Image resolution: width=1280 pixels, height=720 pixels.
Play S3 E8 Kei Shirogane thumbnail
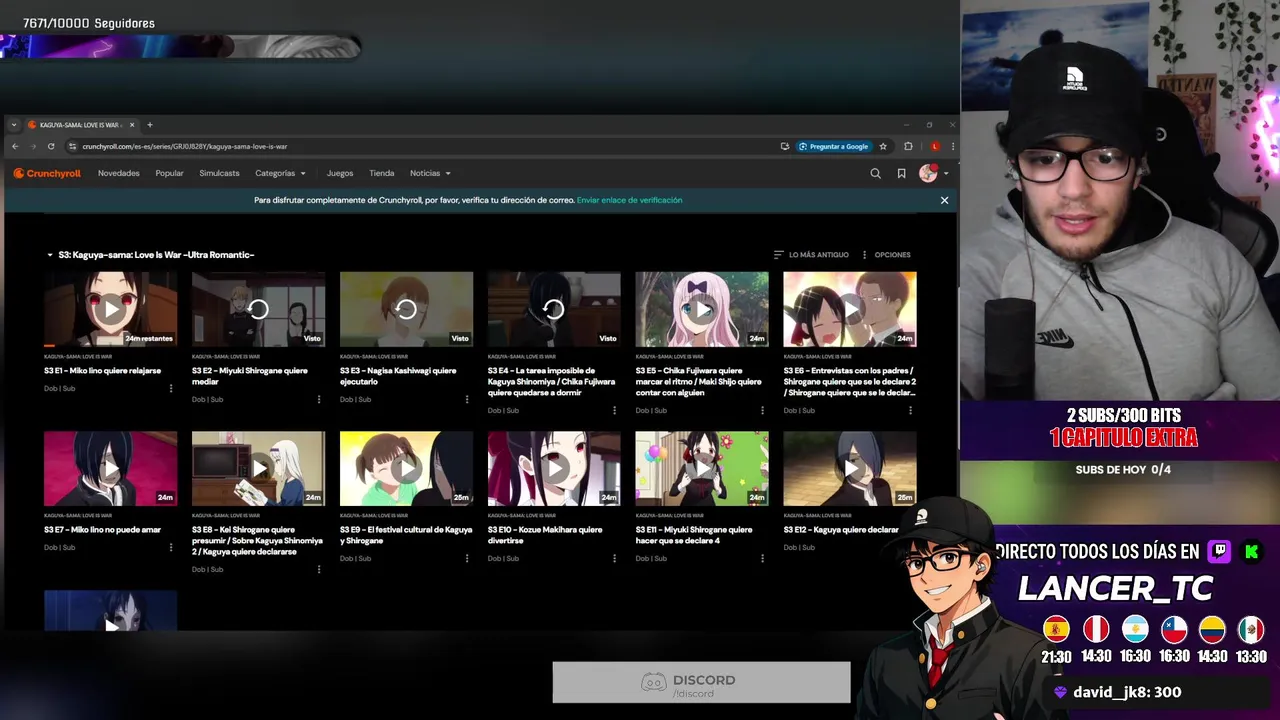(x=258, y=468)
